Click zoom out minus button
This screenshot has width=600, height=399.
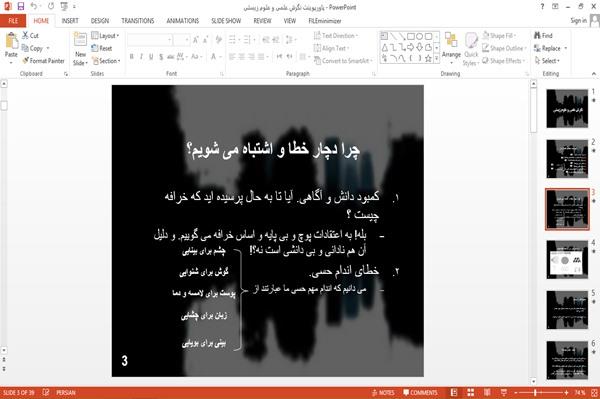515,392
